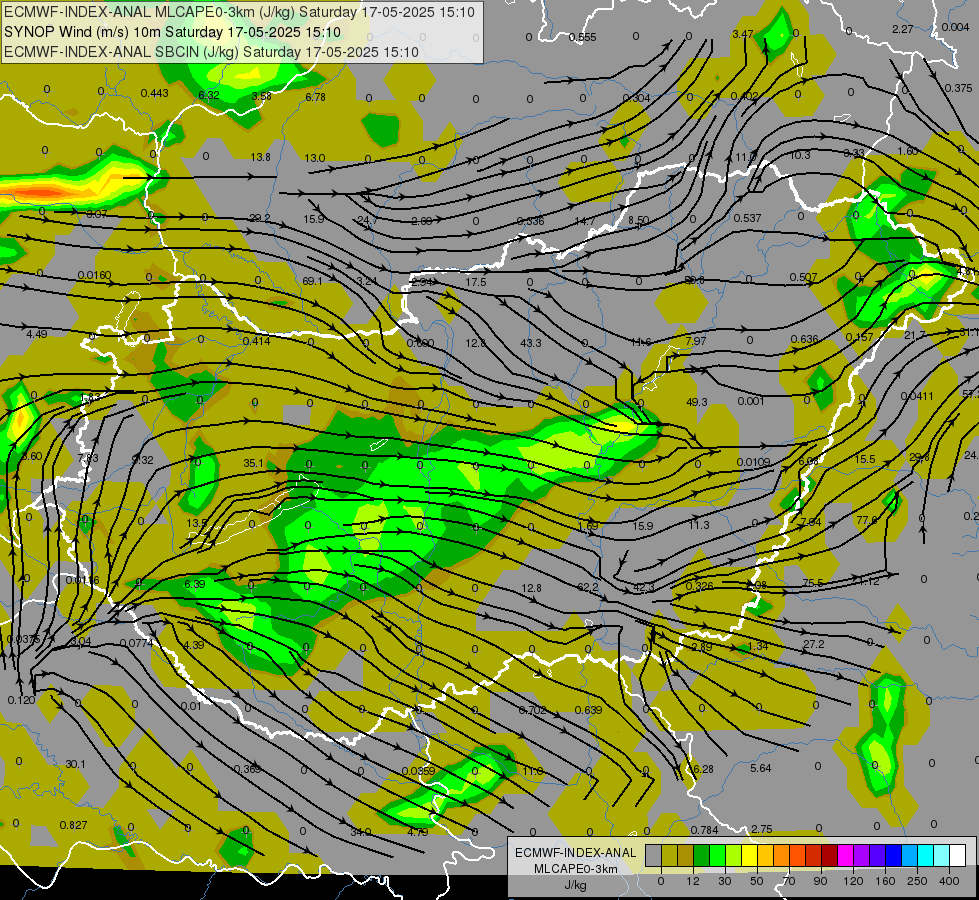Select the MLCAPE0-3km legend caption
The height and width of the screenshot is (900, 979).
(575, 869)
